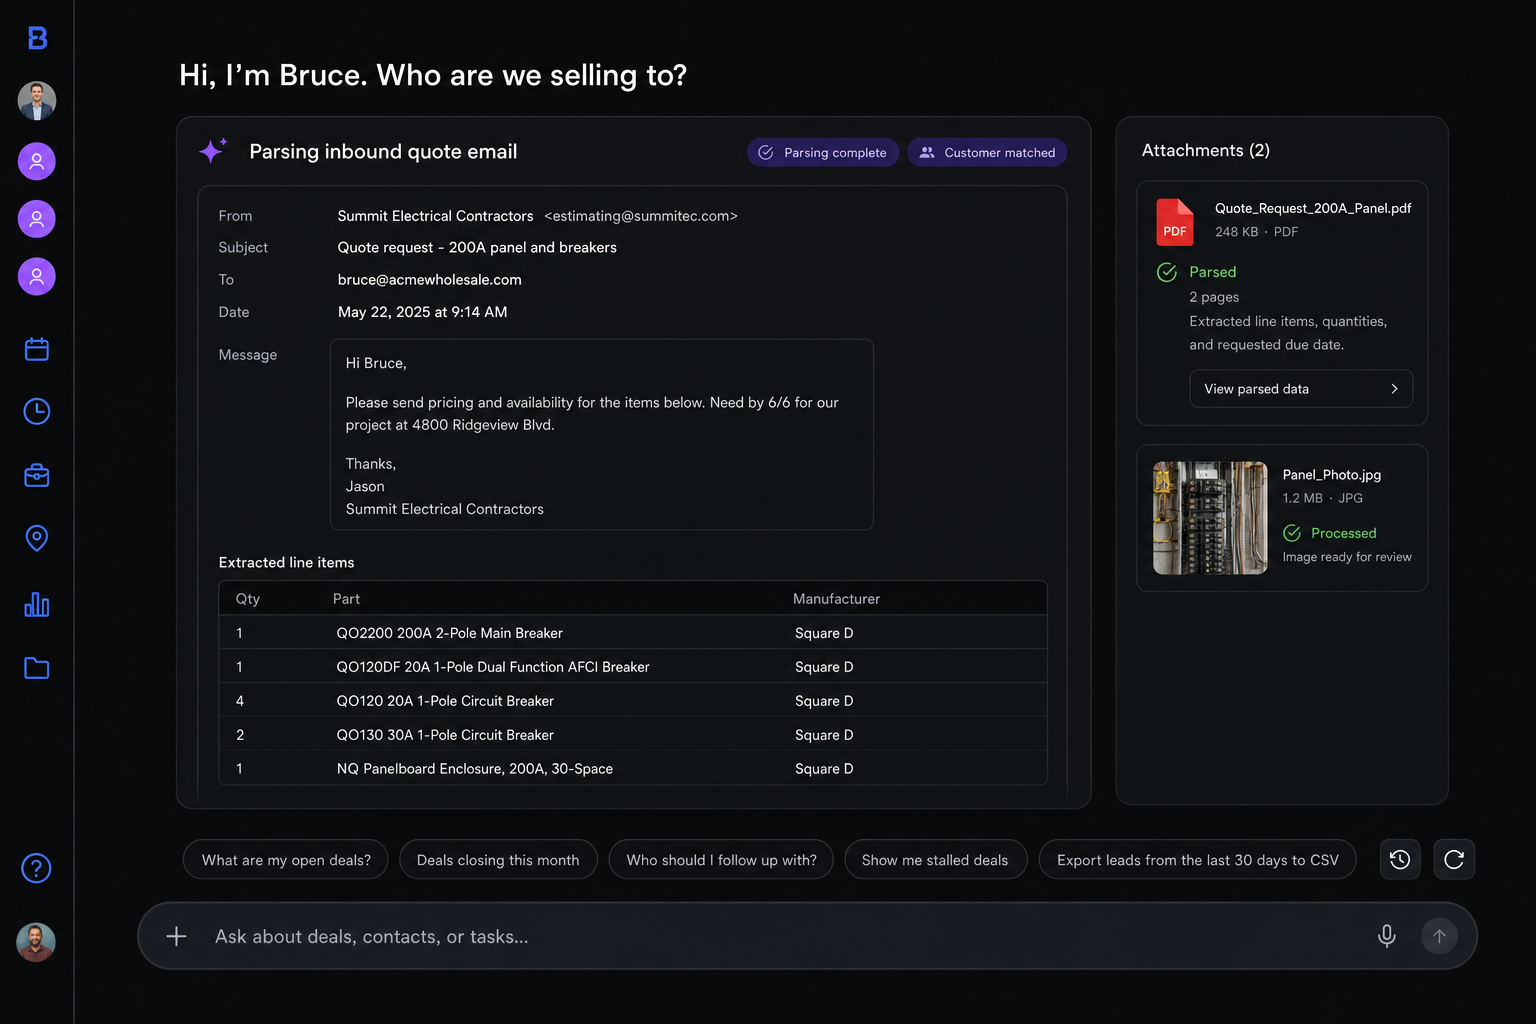This screenshot has width=1536, height=1024.
Task: Open the Panel_Photo.jpg thumbnail
Action: tap(1210, 518)
